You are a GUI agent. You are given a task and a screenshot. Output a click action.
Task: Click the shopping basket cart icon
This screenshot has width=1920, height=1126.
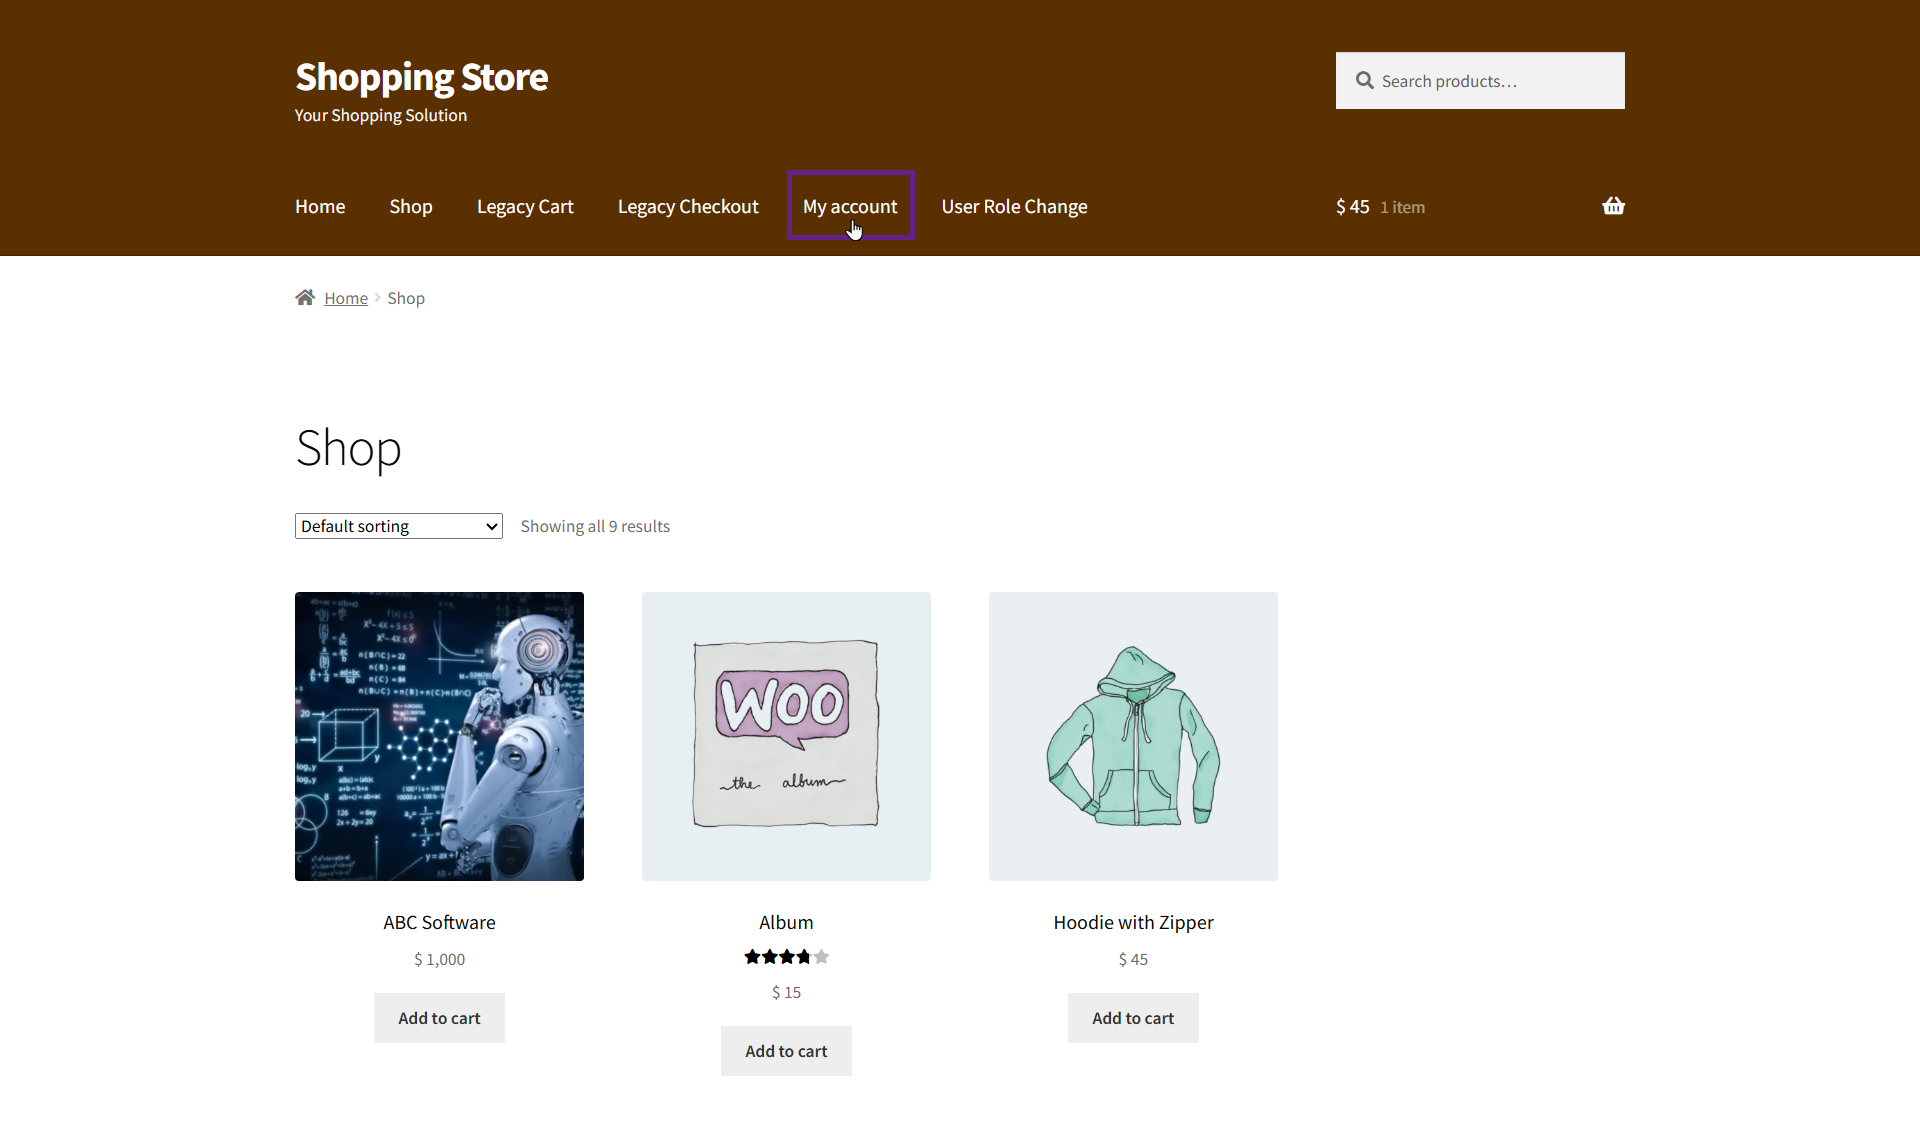coord(1612,206)
